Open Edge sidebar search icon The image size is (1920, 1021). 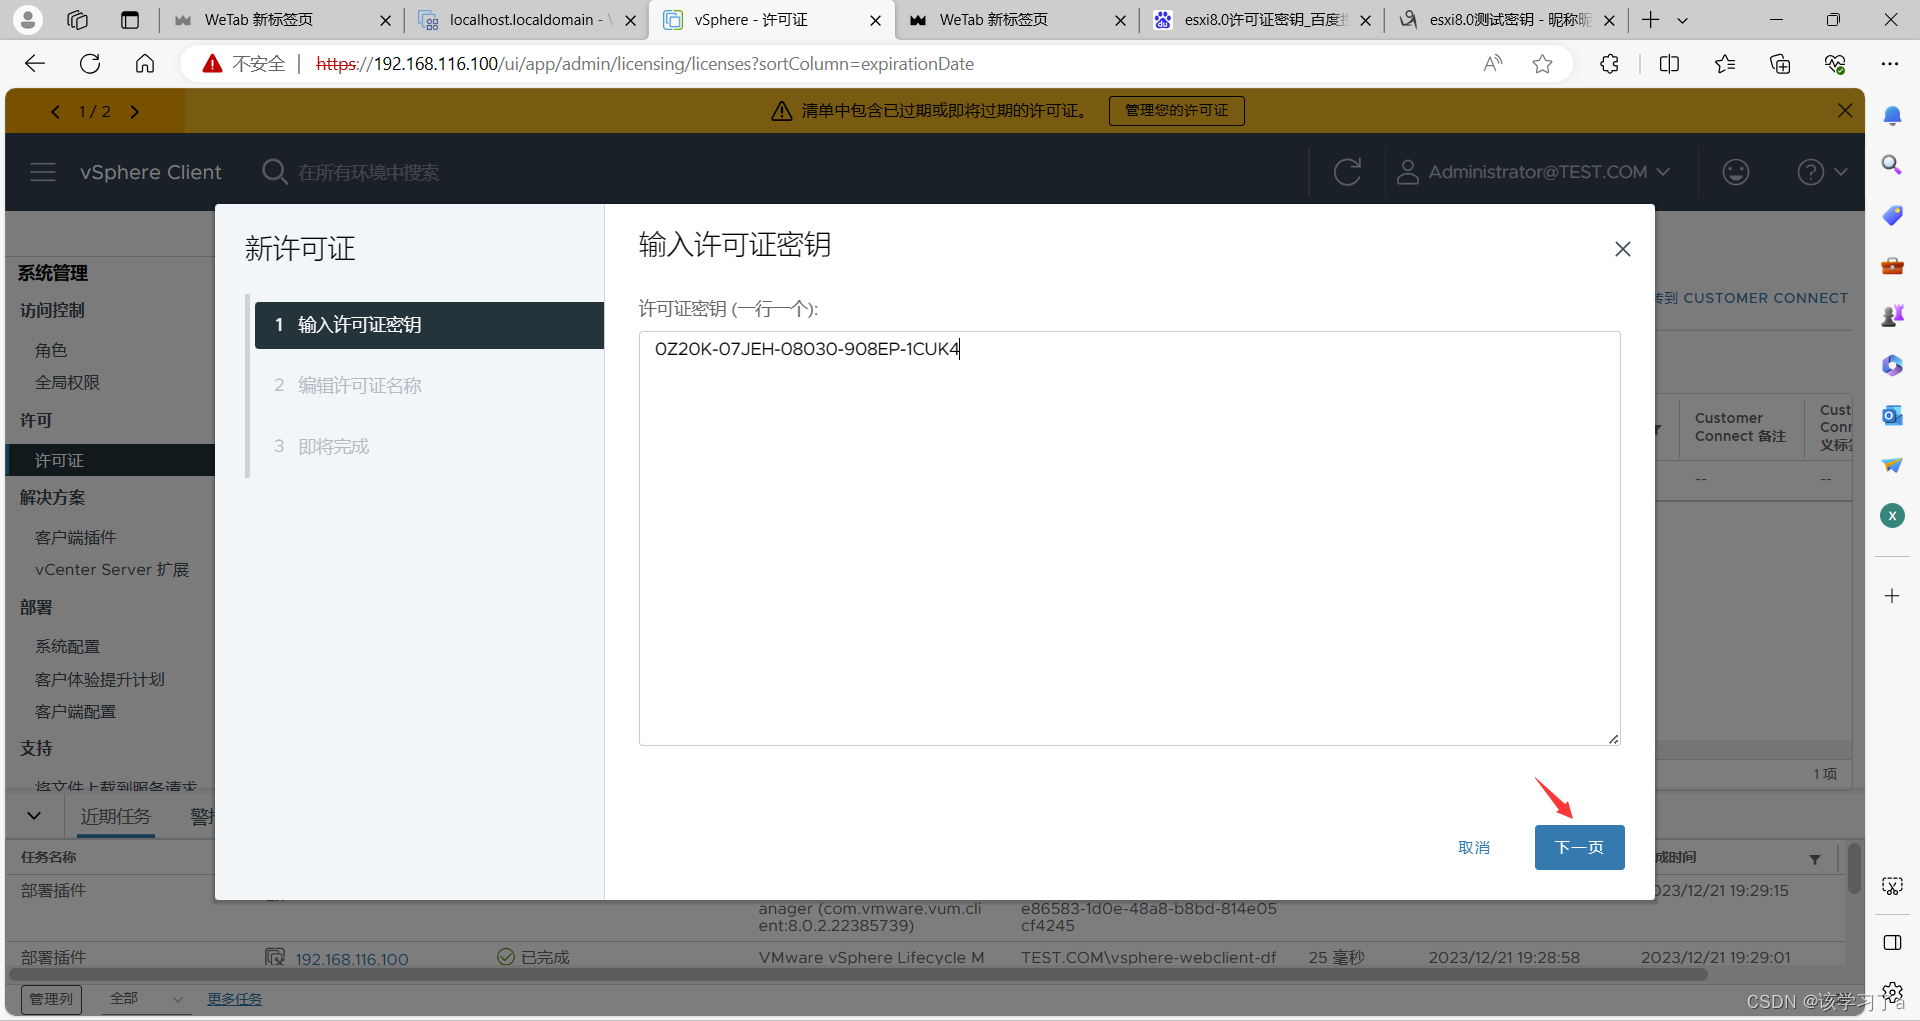[1892, 165]
